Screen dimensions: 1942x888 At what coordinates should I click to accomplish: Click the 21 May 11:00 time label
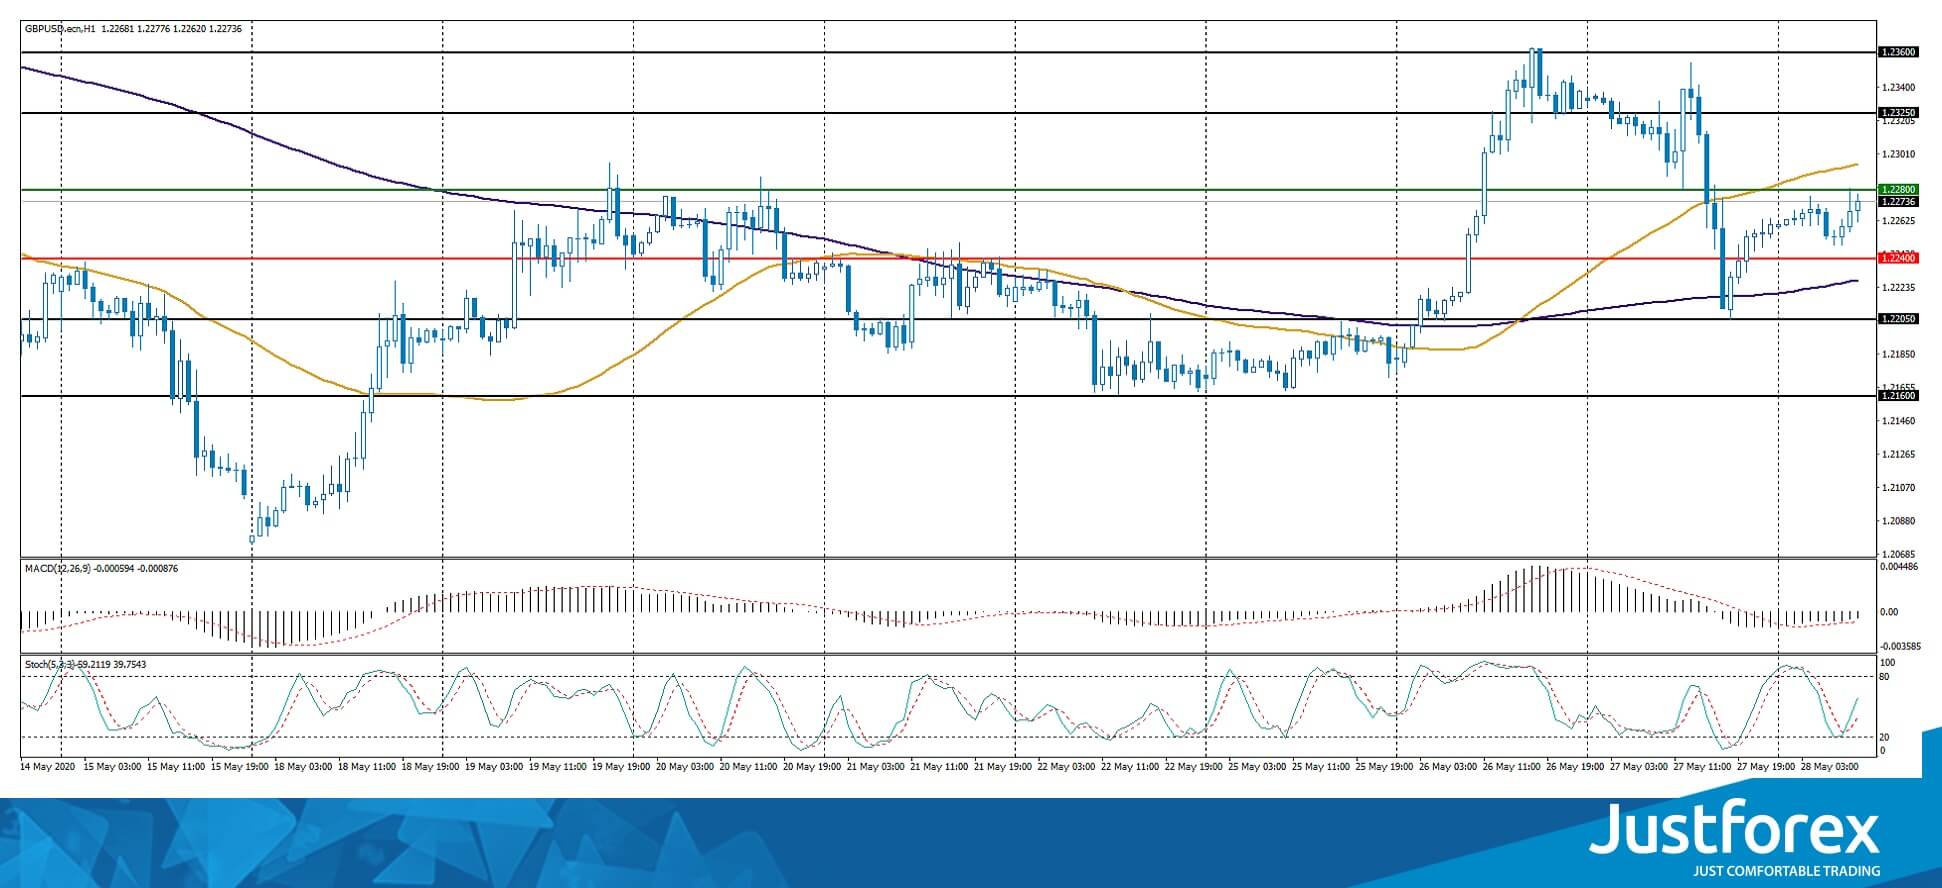click(x=939, y=766)
